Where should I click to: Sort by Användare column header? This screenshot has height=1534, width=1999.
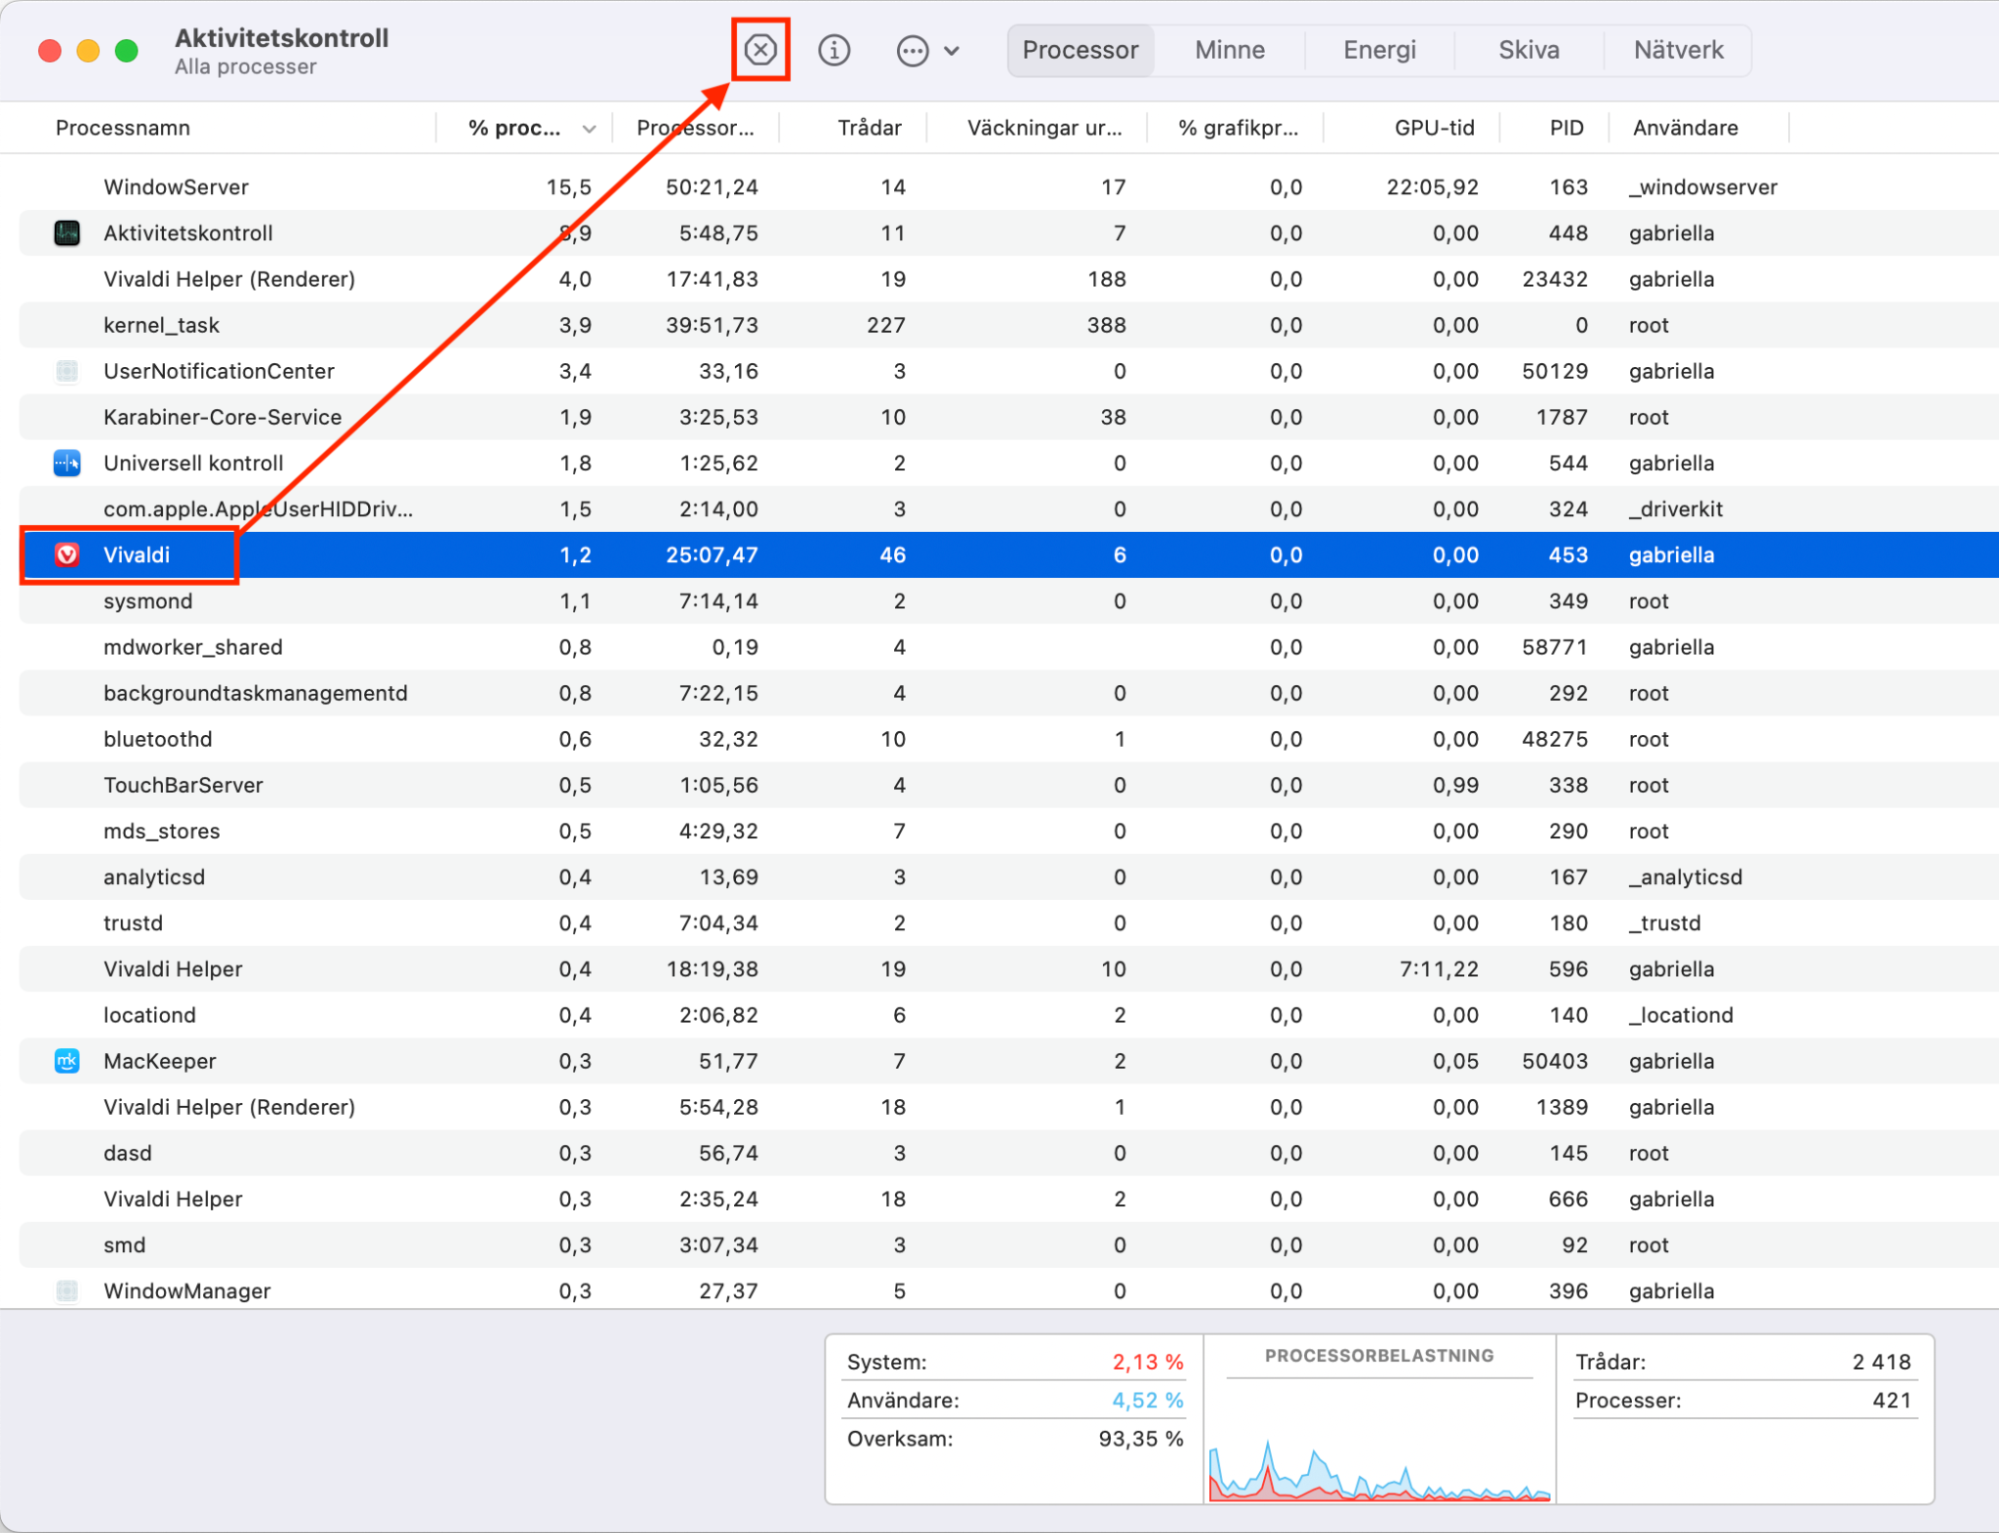pyautogui.click(x=1685, y=128)
